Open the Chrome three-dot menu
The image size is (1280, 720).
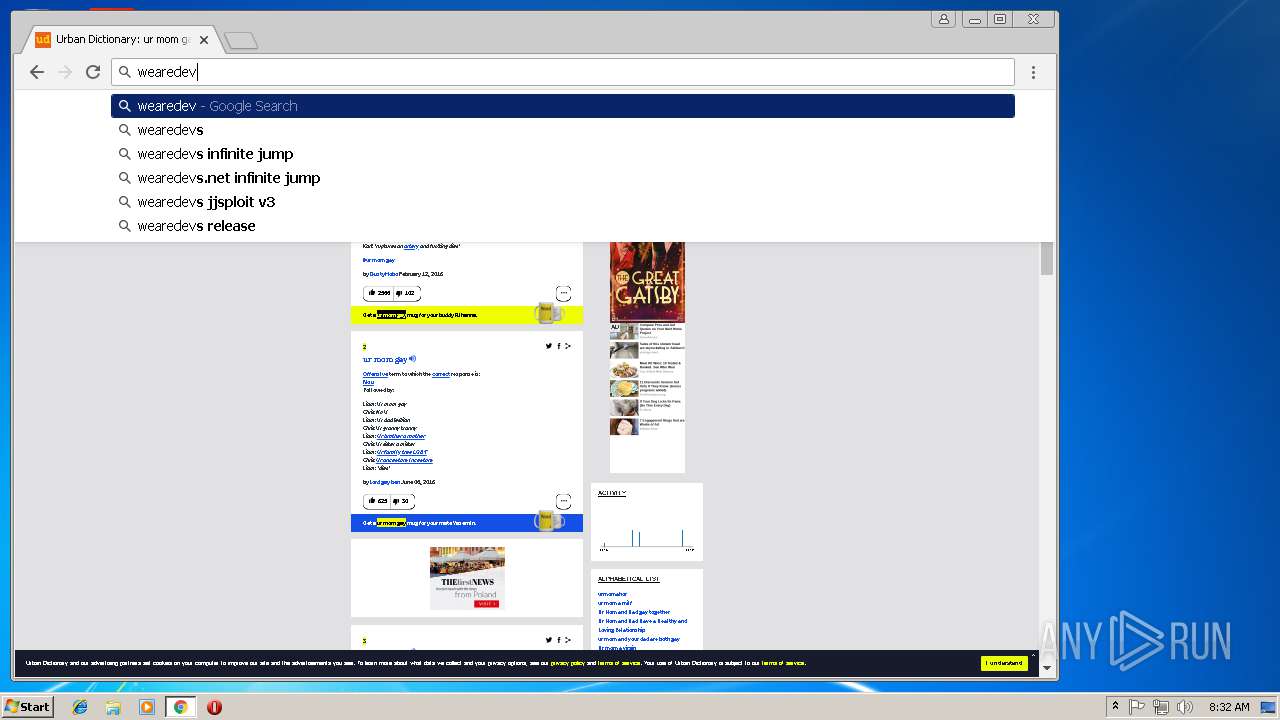pos(1033,72)
